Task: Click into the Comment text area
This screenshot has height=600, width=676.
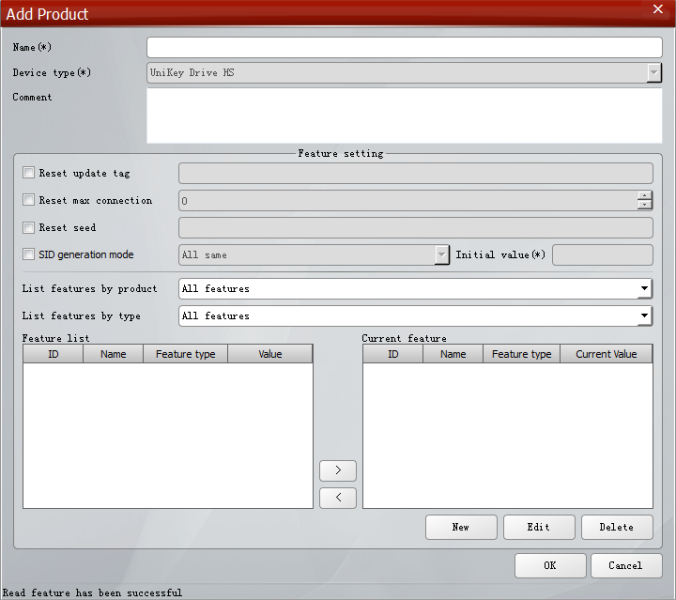Action: point(404,116)
